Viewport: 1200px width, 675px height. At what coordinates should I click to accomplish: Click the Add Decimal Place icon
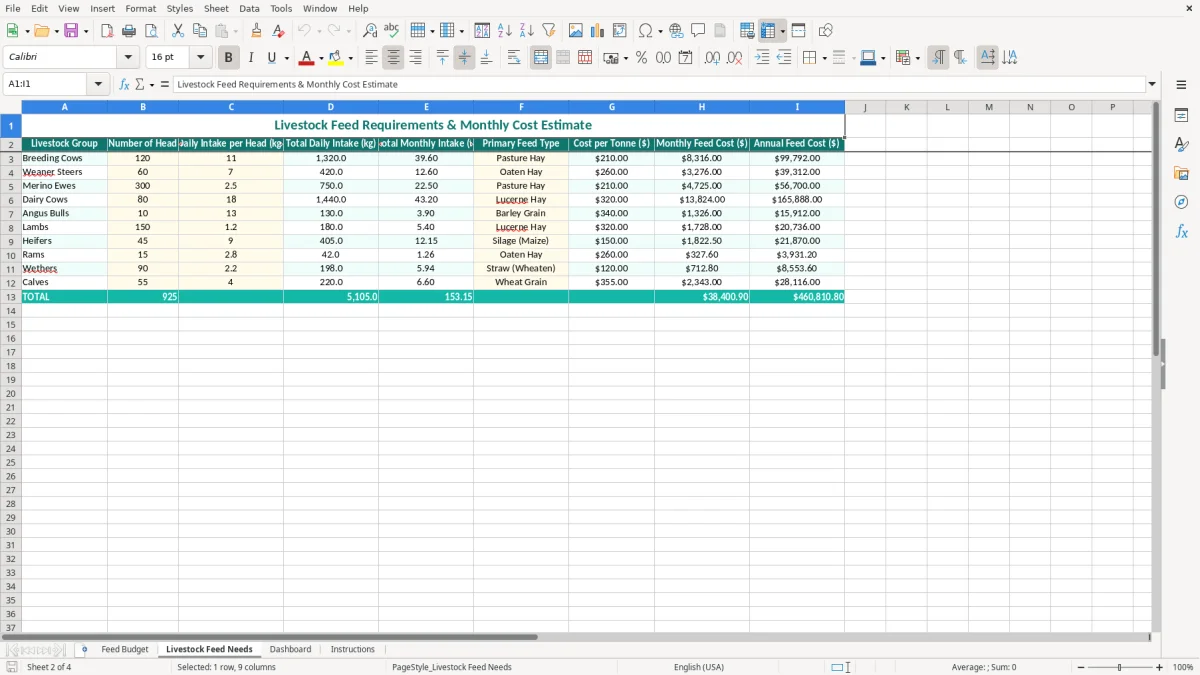tap(712, 58)
